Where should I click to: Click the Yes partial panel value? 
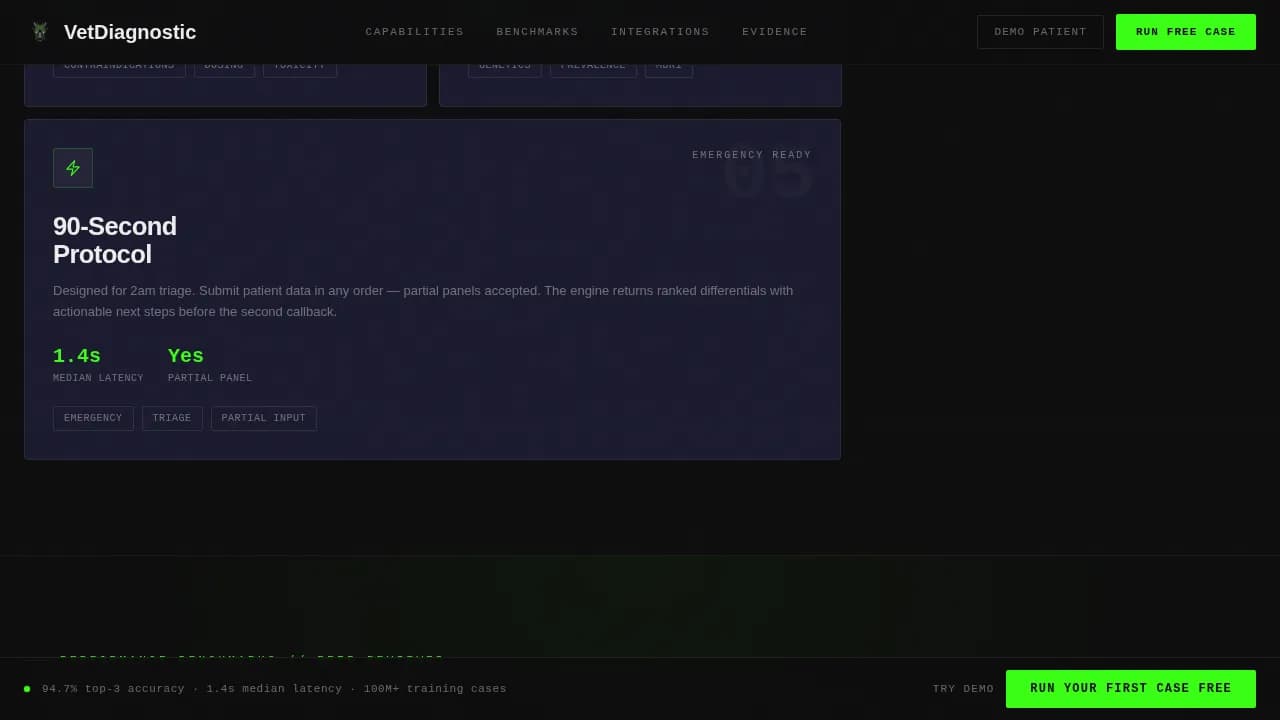point(186,356)
